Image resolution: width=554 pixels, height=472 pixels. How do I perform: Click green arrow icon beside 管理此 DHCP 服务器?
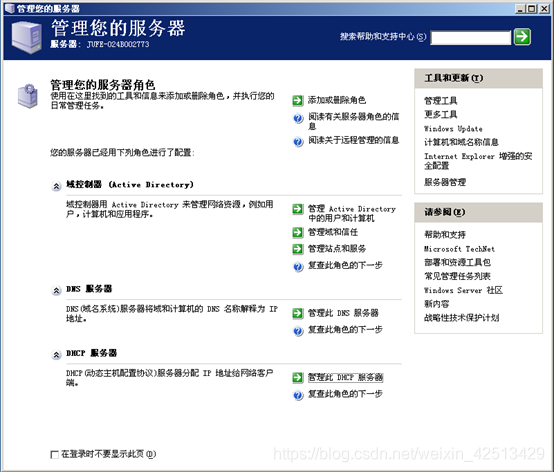(298, 378)
